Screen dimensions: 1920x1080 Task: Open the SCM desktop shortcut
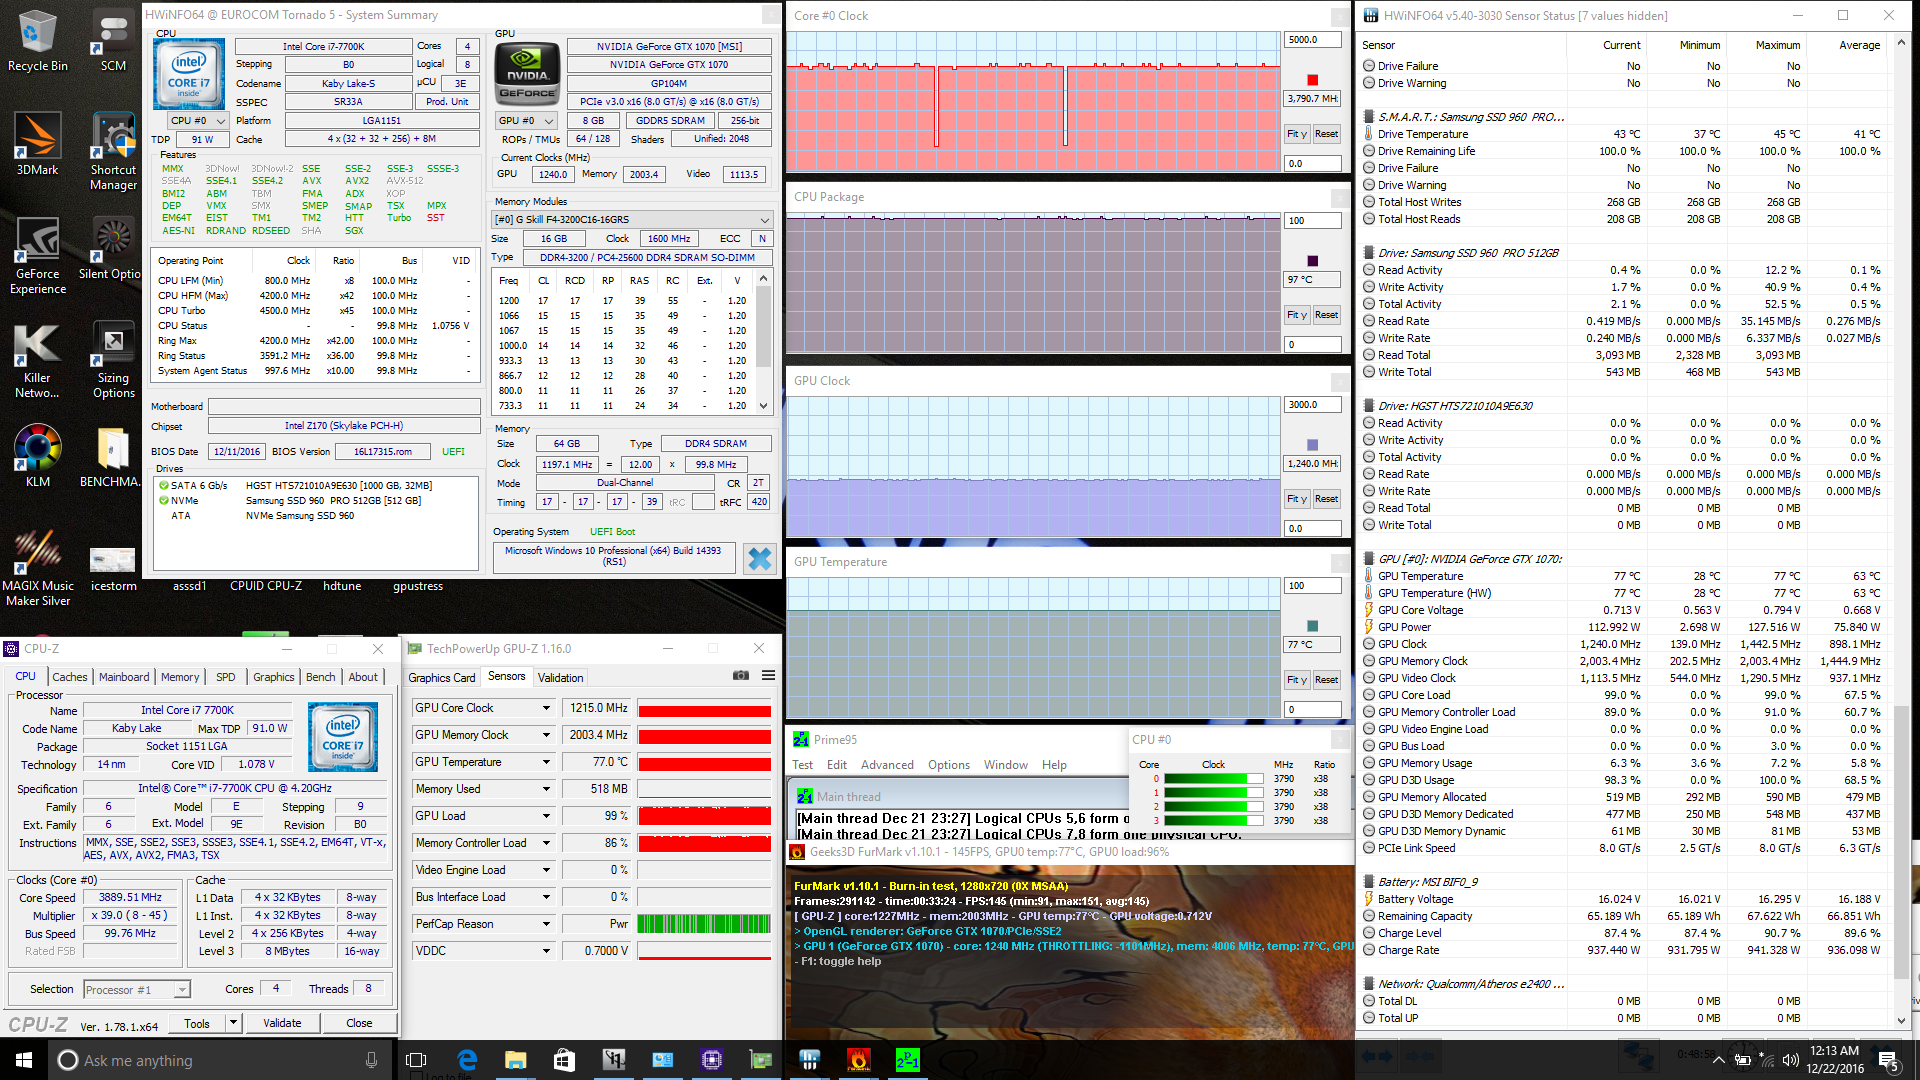tap(113, 40)
